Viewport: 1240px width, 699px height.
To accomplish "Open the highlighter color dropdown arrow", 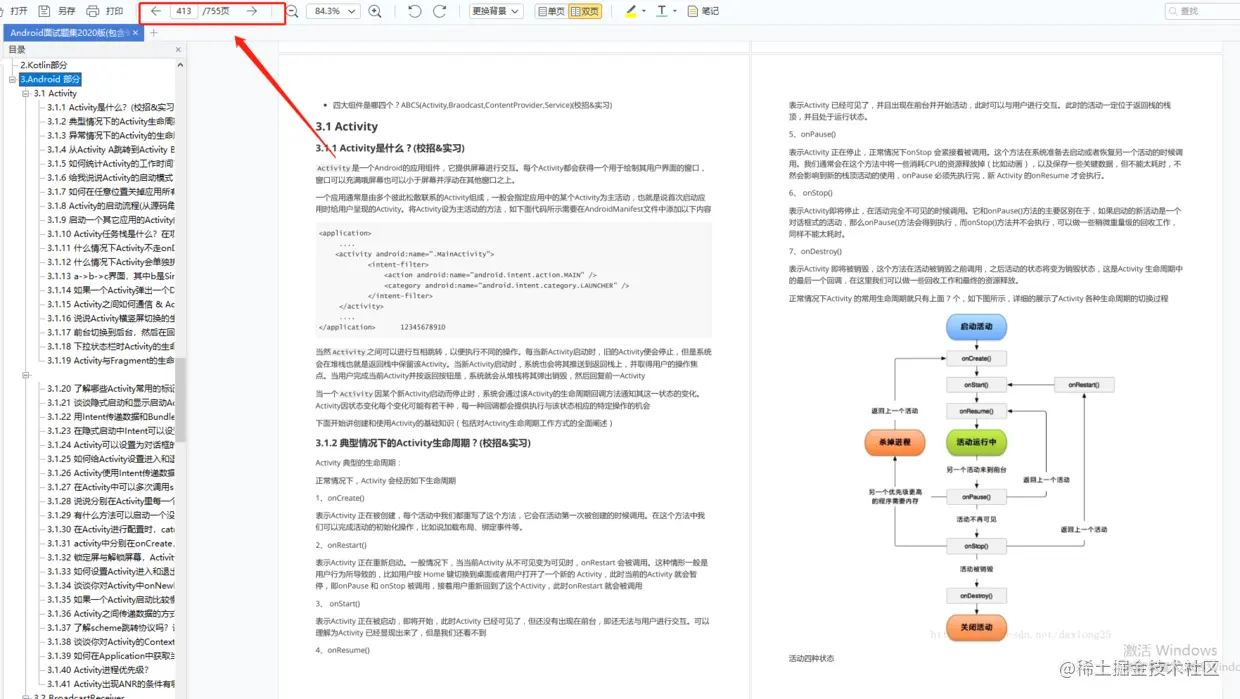I will point(643,11).
